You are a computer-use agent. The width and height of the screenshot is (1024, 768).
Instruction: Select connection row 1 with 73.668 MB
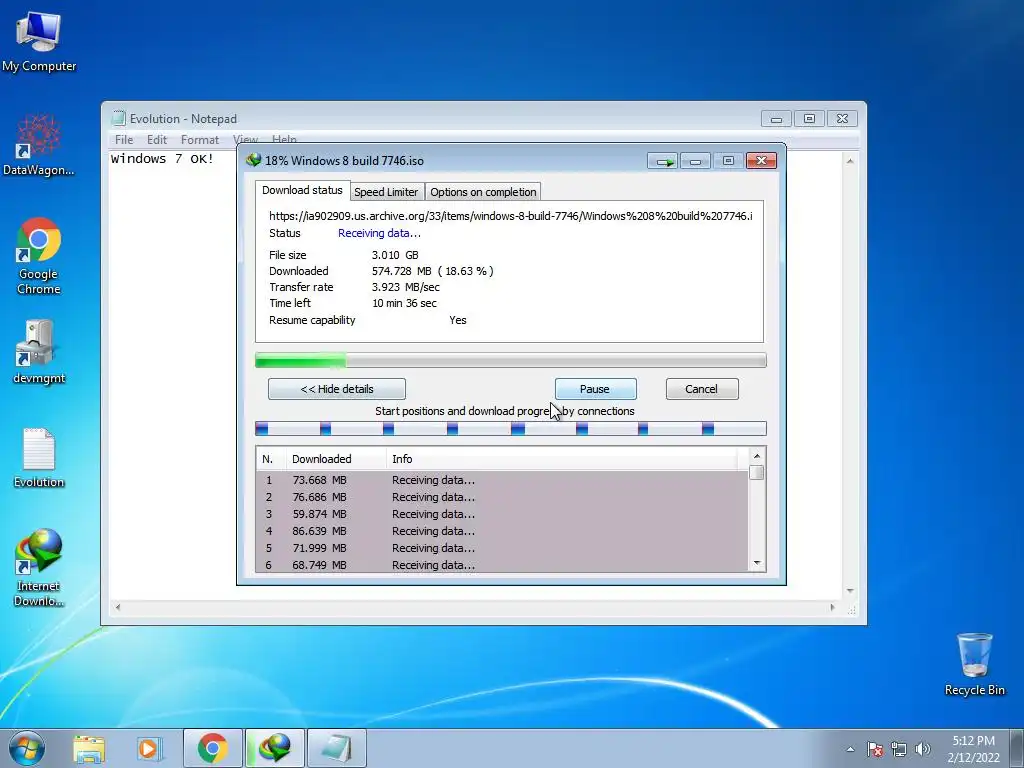(502, 480)
